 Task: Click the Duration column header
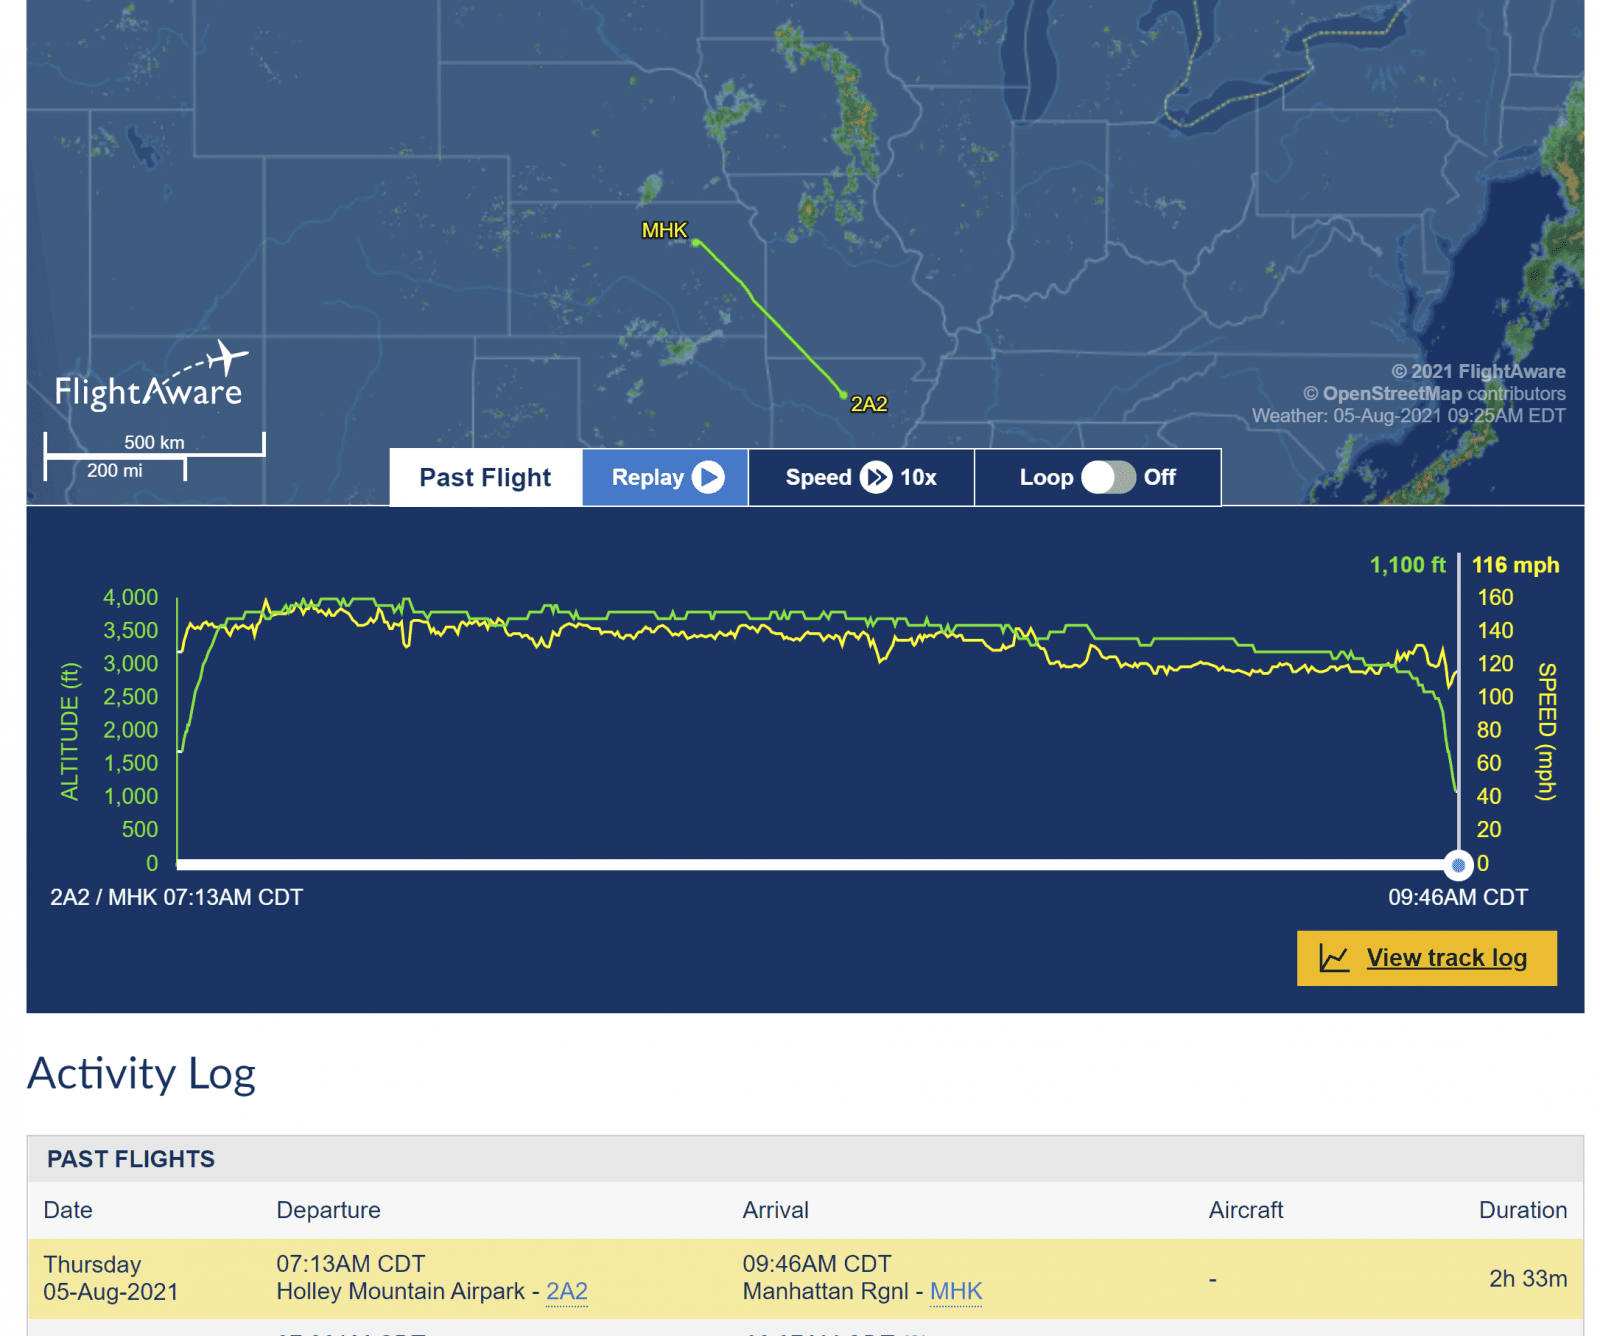(1522, 1210)
